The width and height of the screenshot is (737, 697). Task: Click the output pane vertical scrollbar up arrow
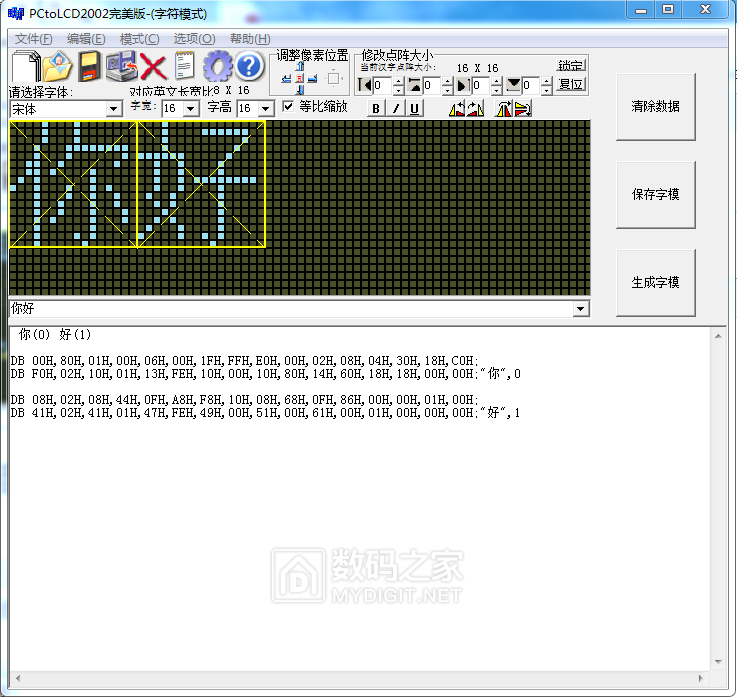point(718,336)
